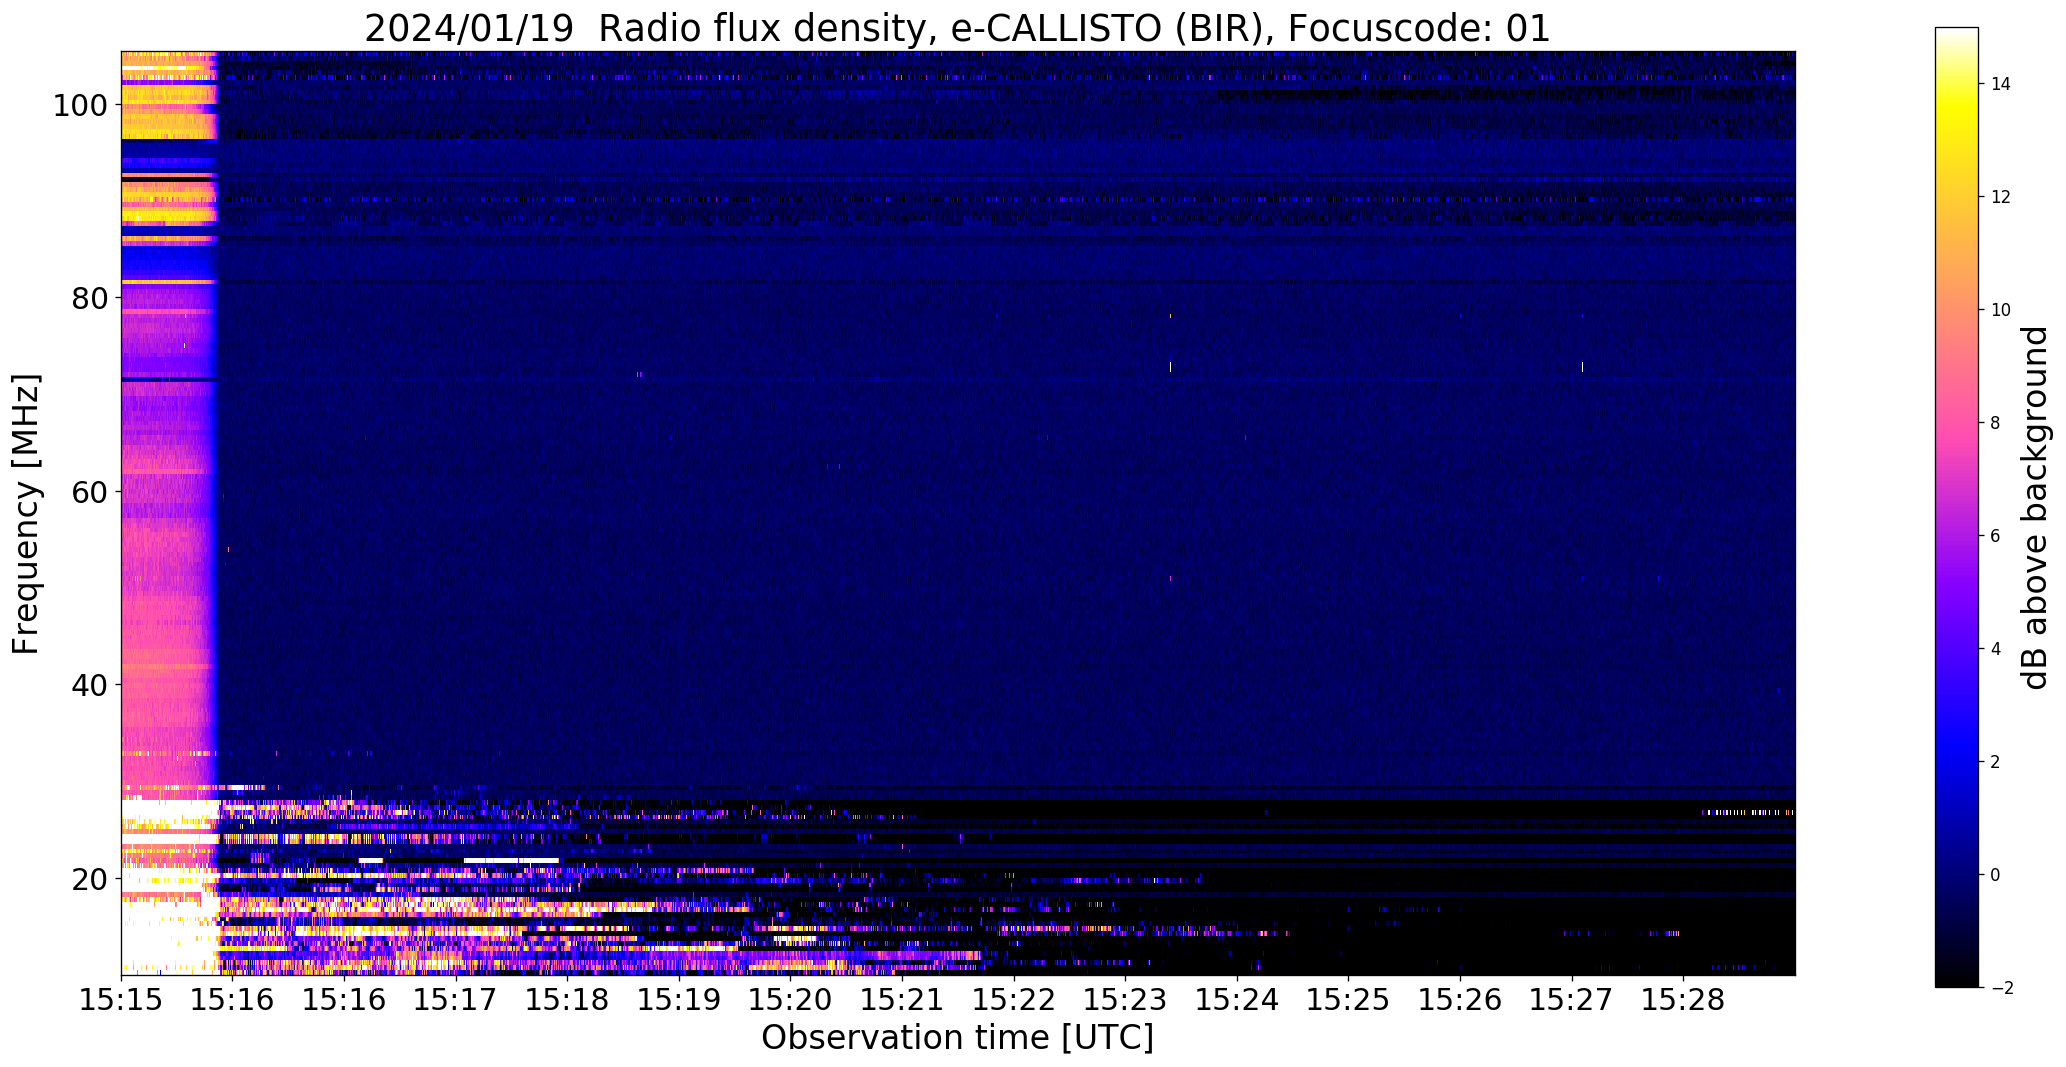Click the 15:22 time tick label
The image size is (2066, 1067).
(1014, 1000)
